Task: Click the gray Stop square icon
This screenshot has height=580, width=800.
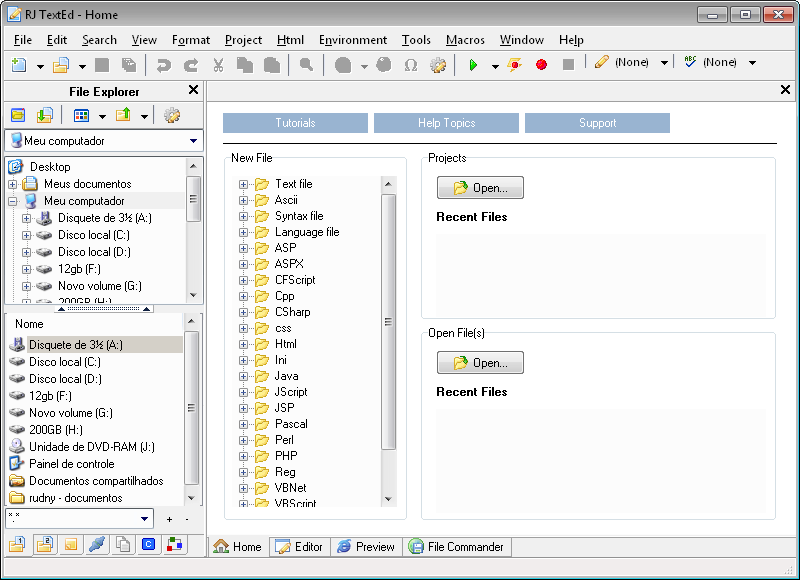Action: 568,64
